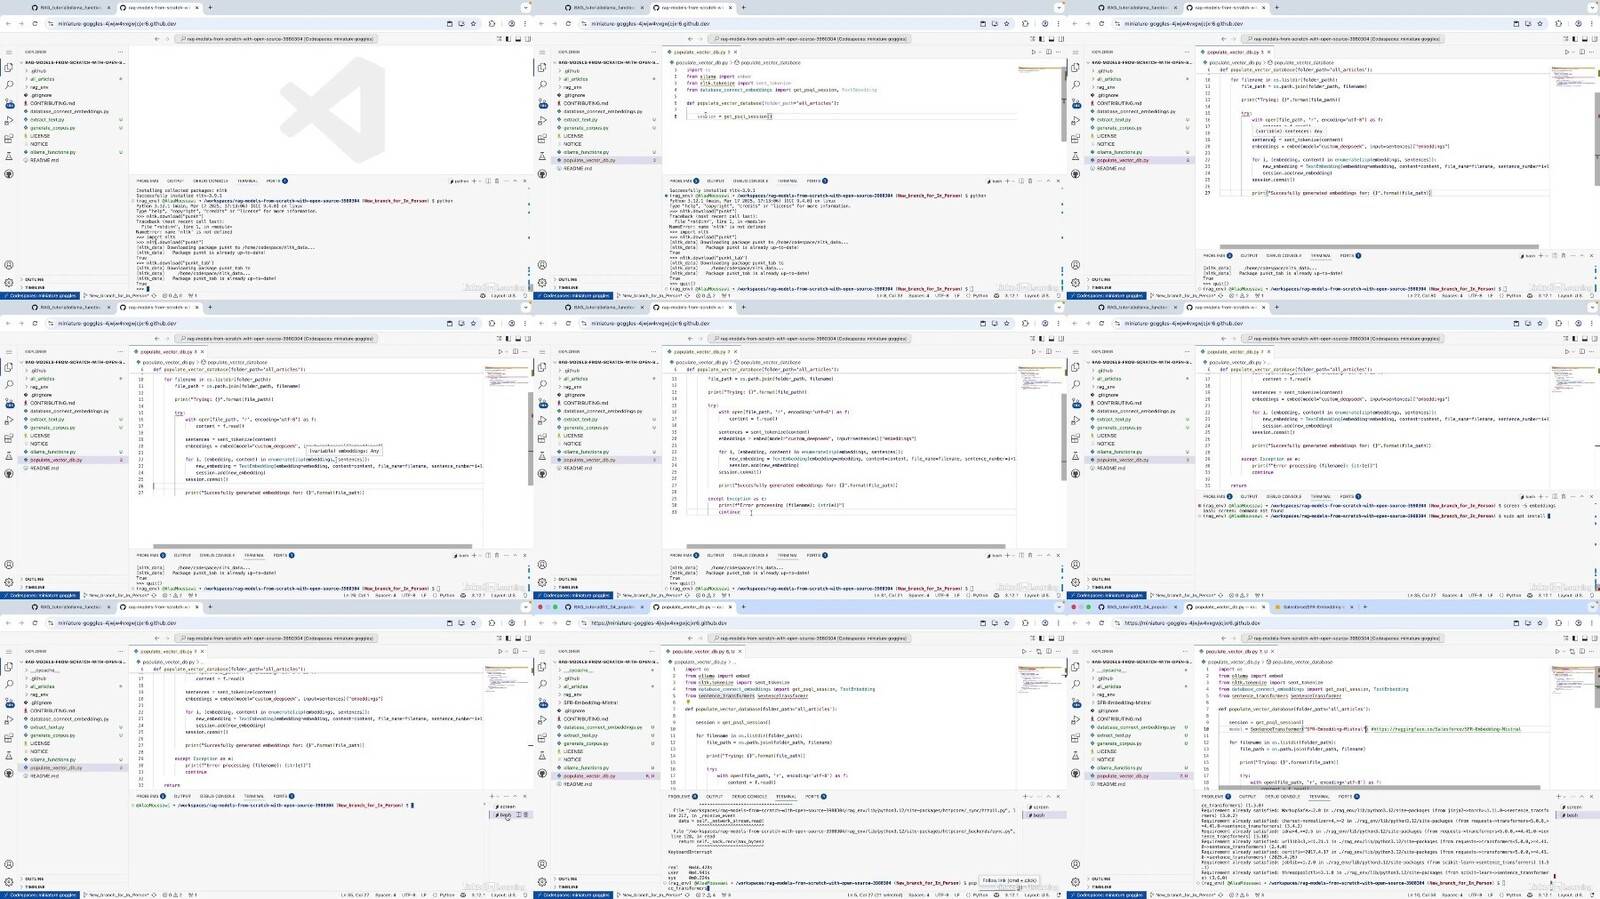
Task: Click Codespaces remote indicator in the top-left screenshot
Action: pos(41,296)
